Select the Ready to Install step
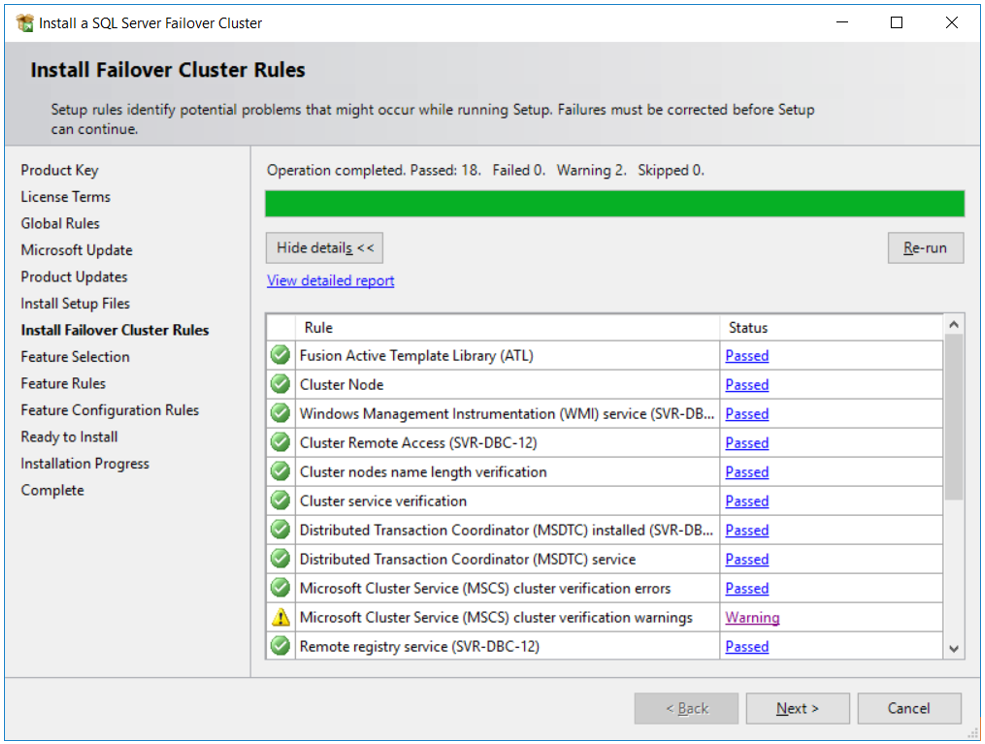 [x=69, y=437]
